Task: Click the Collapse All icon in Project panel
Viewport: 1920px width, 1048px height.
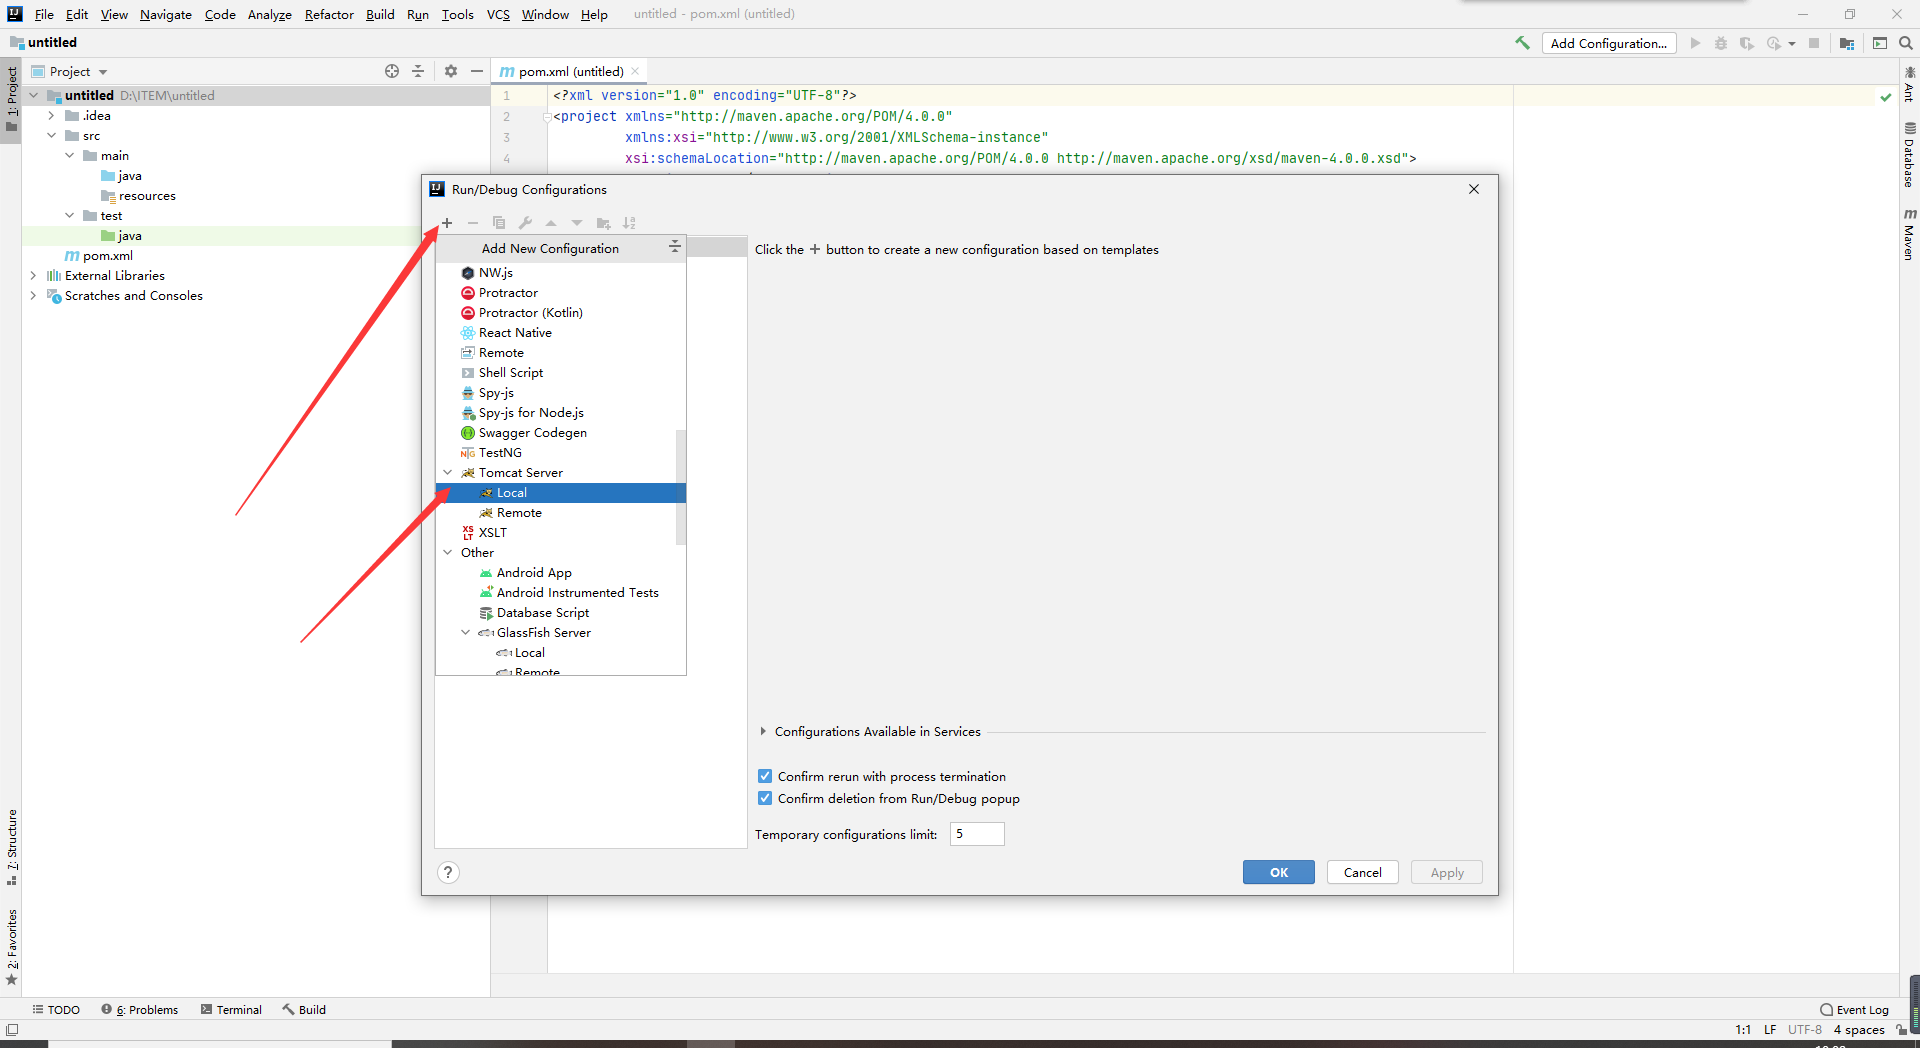Action: (x=418, y=71)
